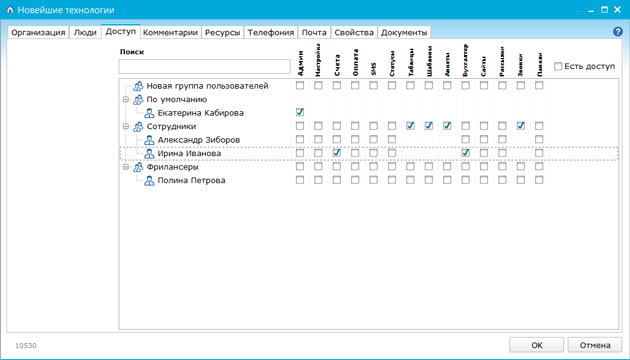
Task: Check SMS for Ирина Иванова
Action: [374, 153]
